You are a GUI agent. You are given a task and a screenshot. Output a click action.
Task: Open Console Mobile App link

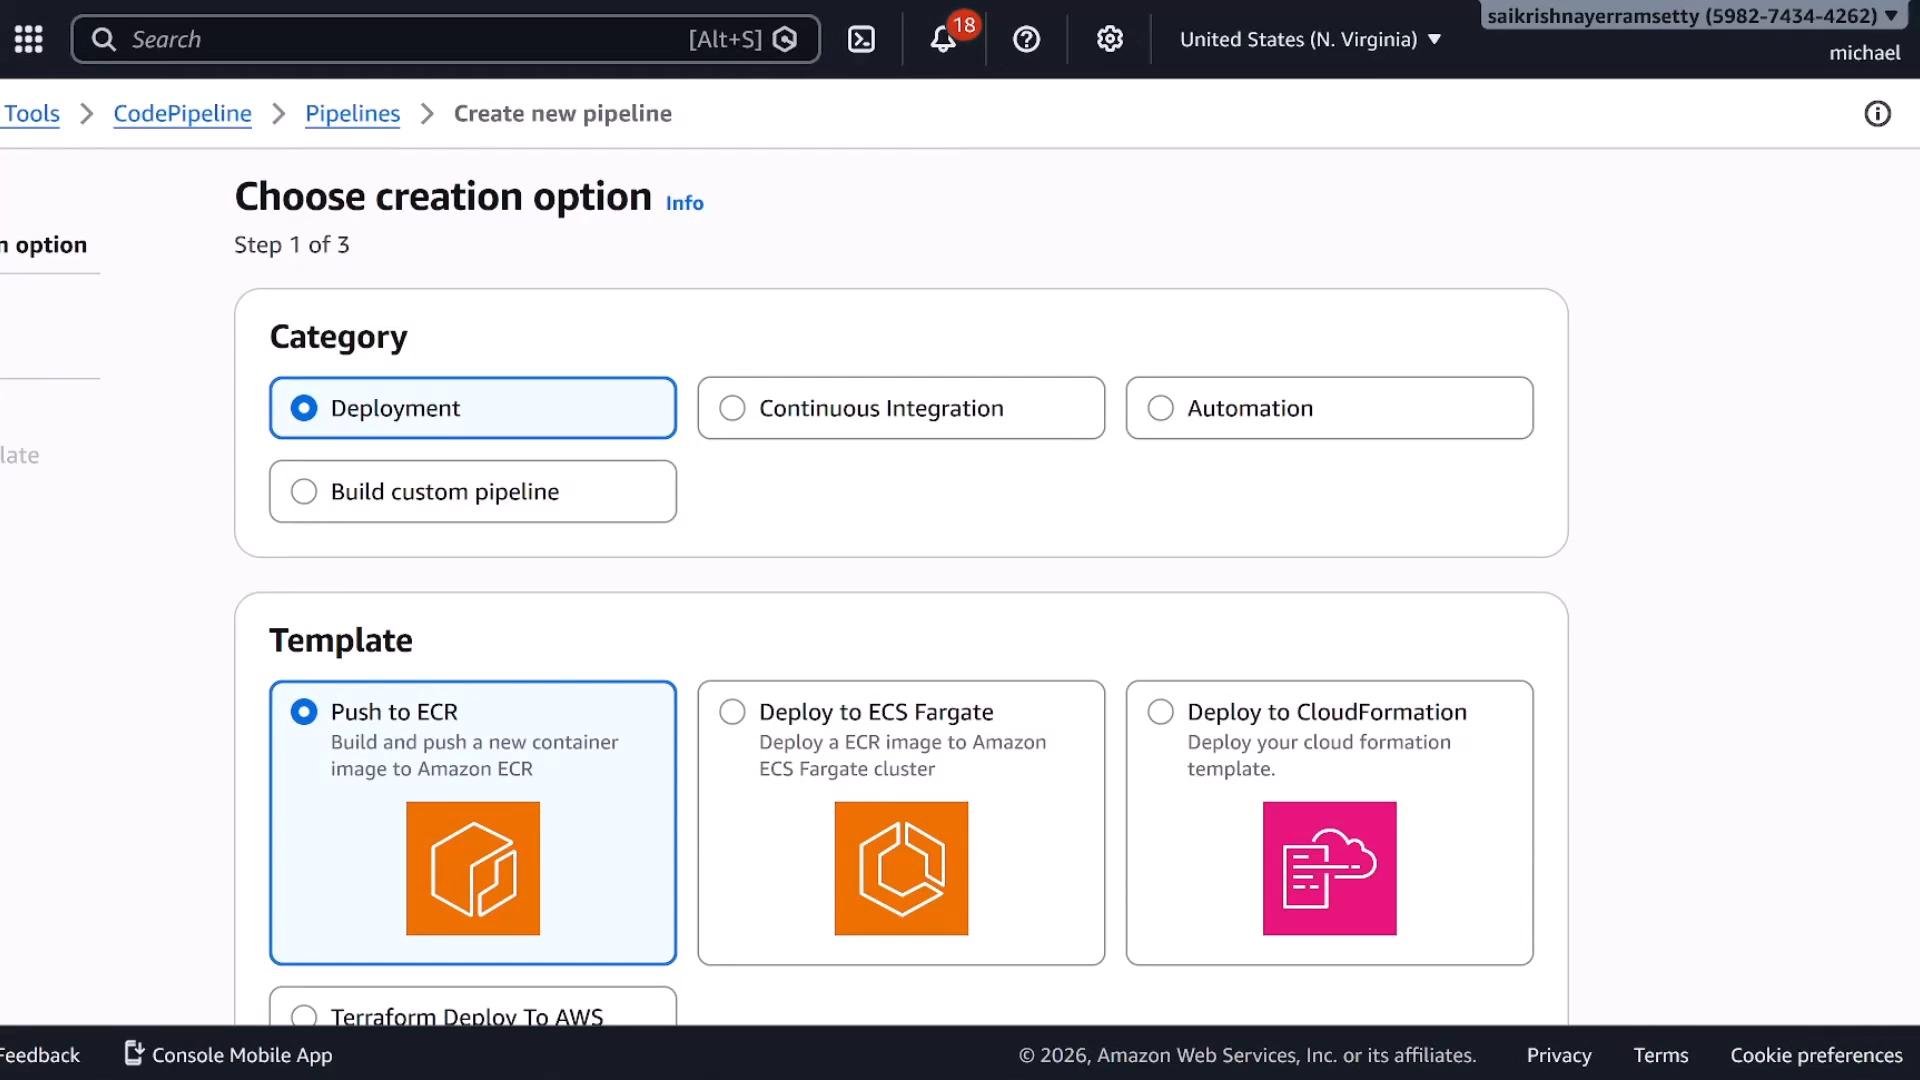point(242,1055)
